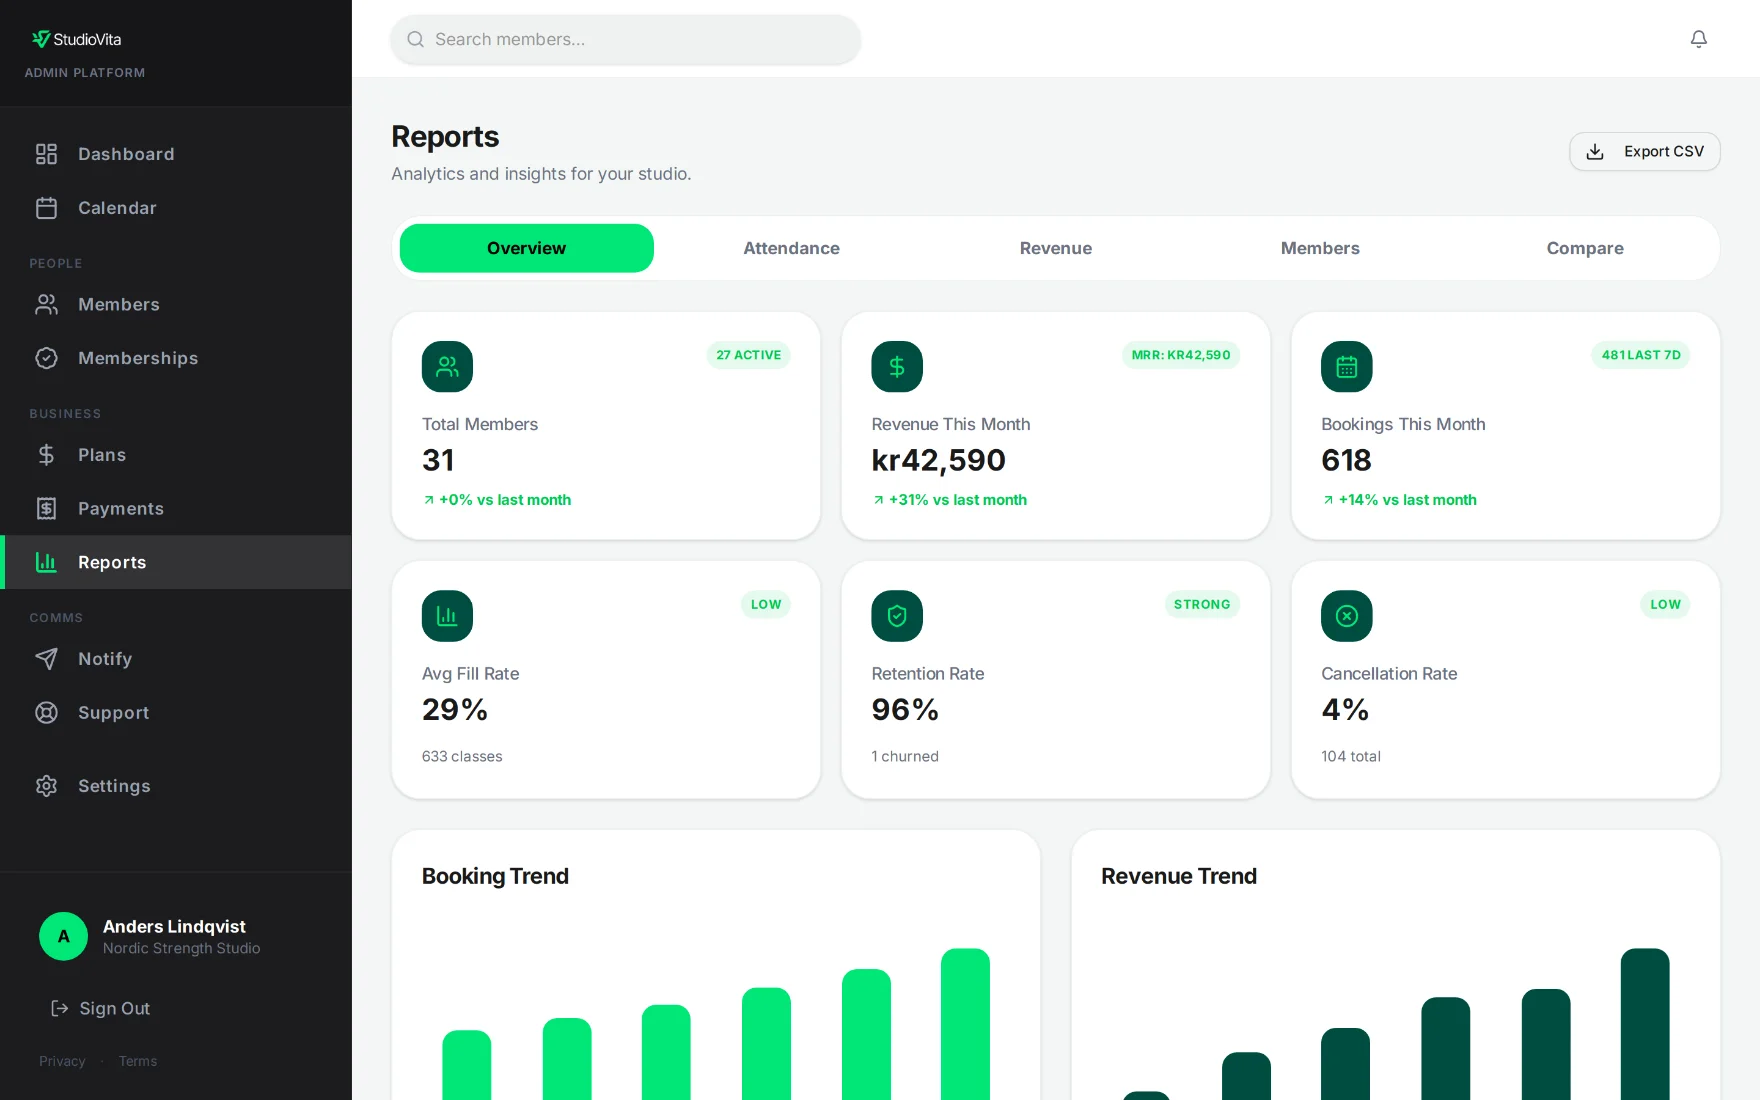The image size is (1760, 1100).
Task: Sign Out of the admin platform
Action: click(x=100, y=1008)
